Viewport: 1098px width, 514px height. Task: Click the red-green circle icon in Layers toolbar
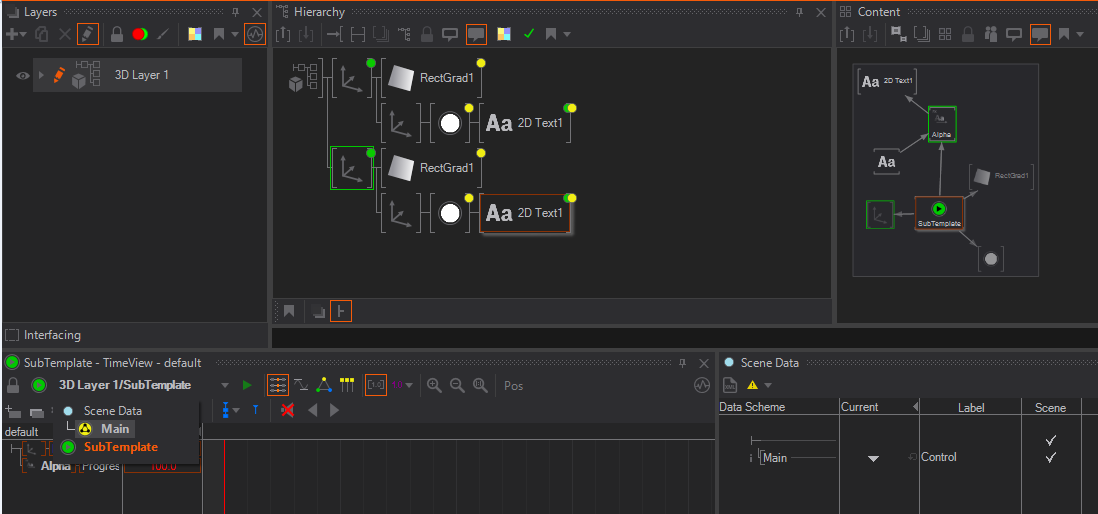[x=140, y=34]
